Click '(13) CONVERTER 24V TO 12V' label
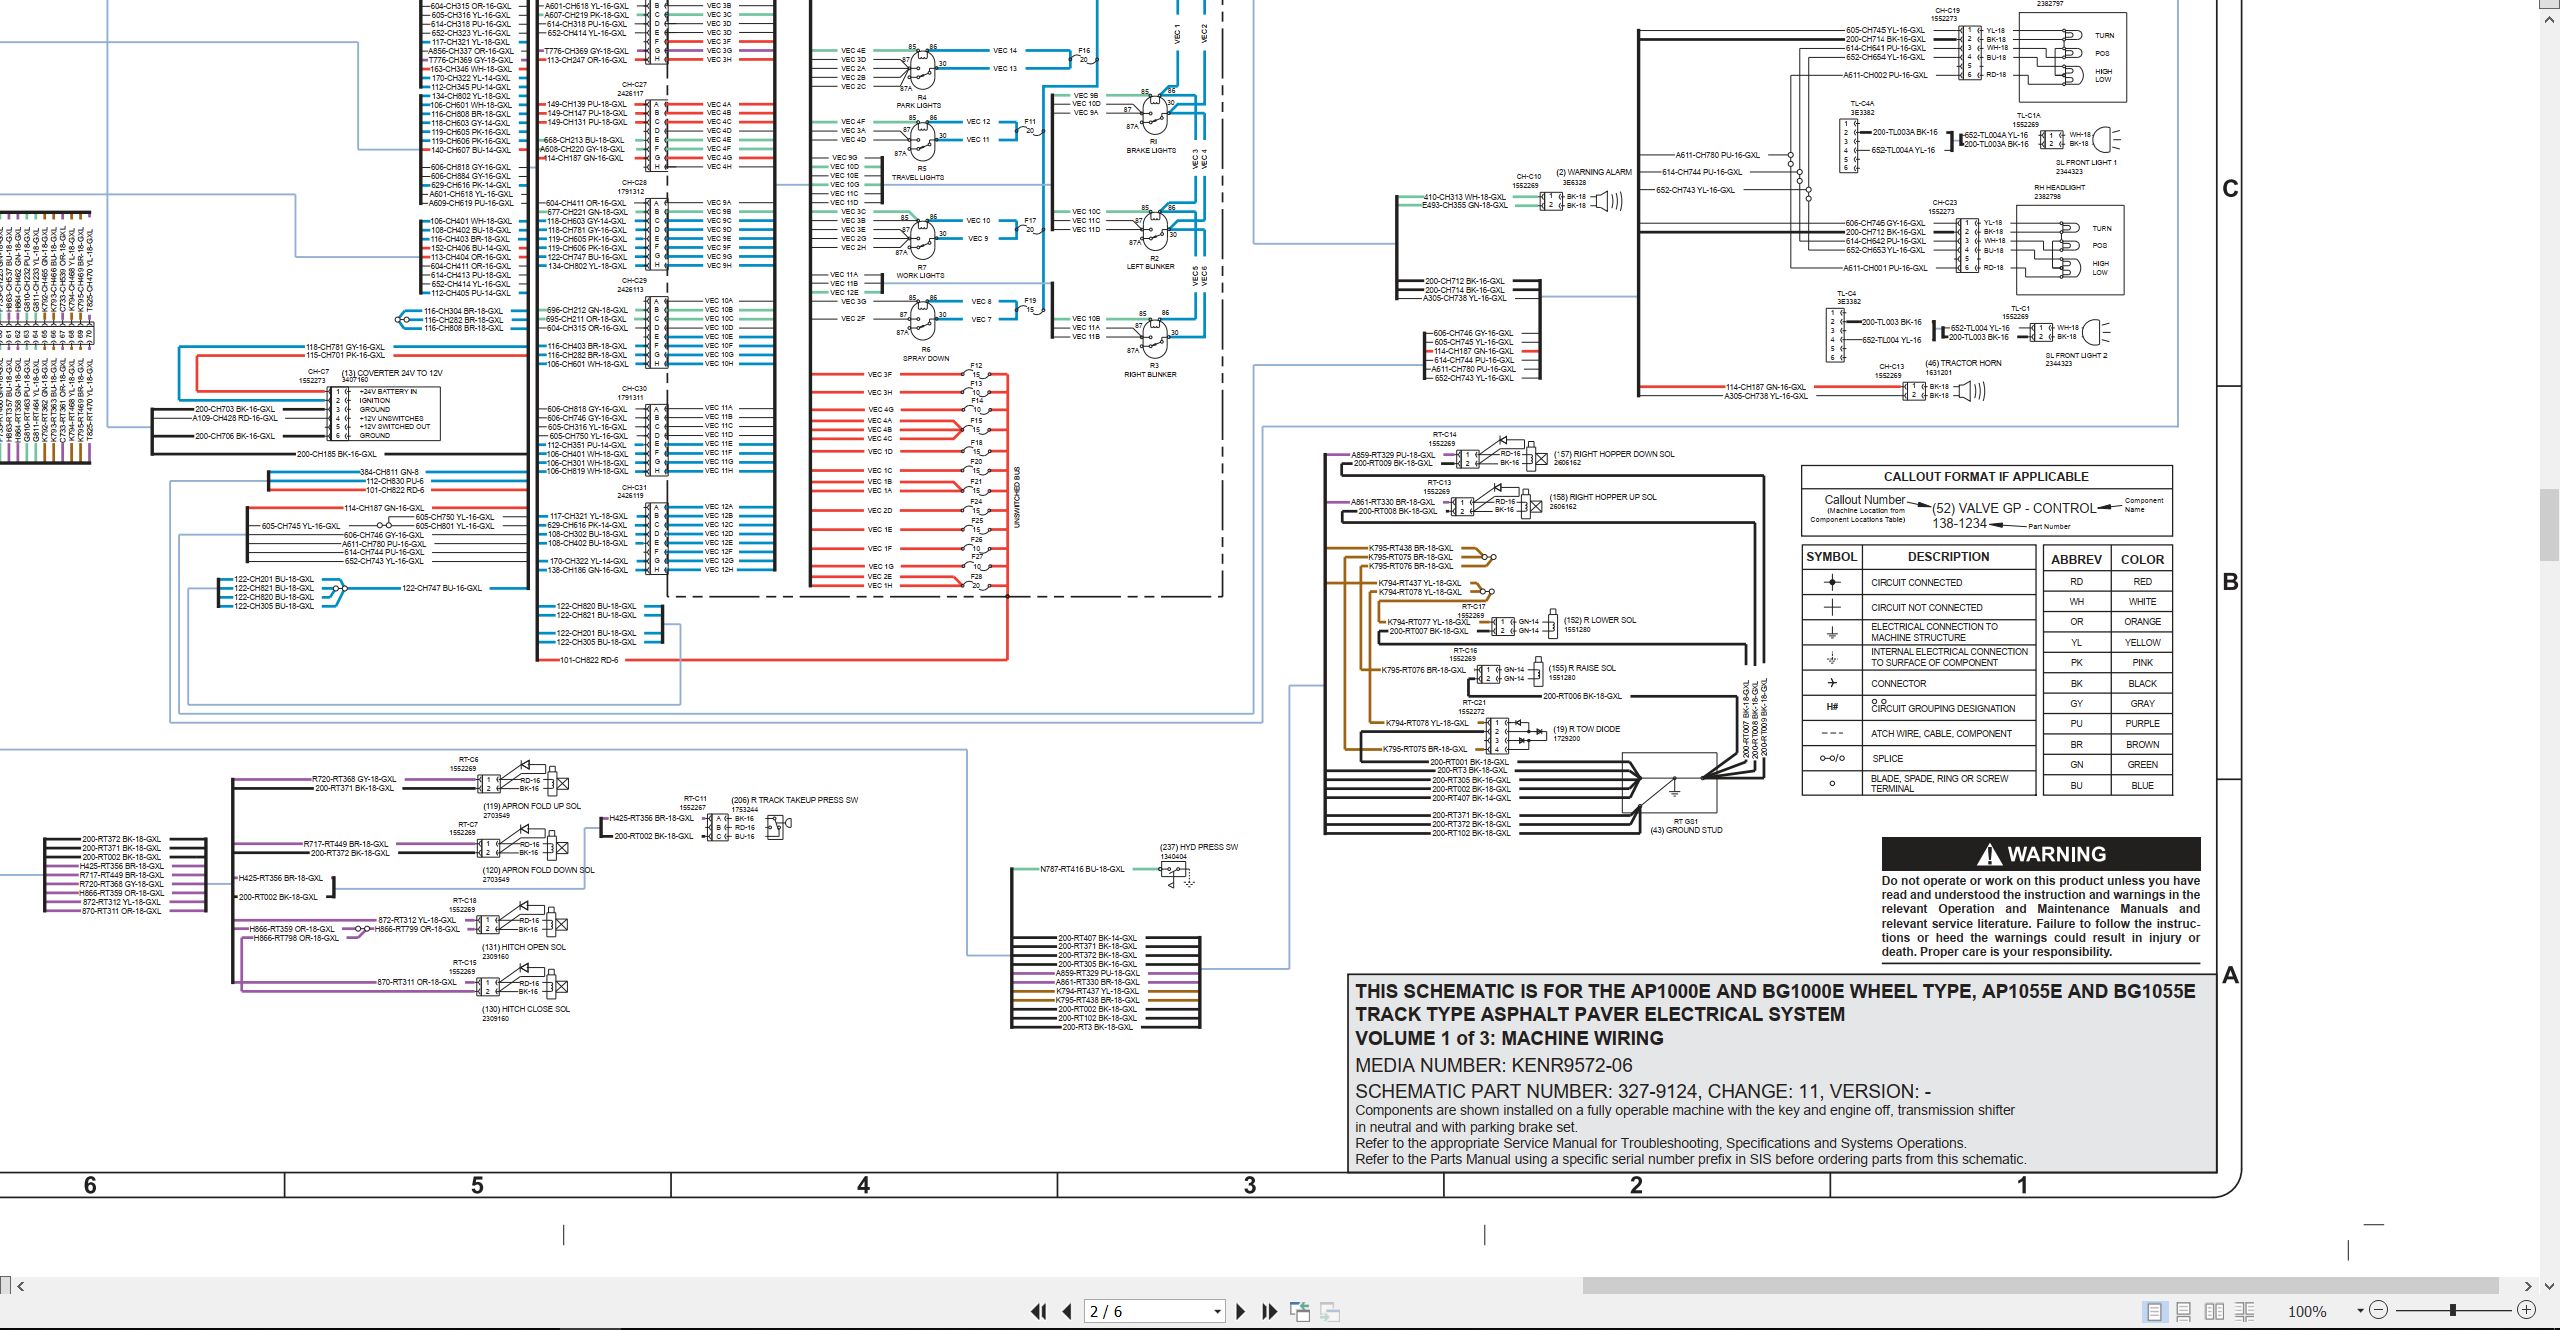 coord(392,373)
